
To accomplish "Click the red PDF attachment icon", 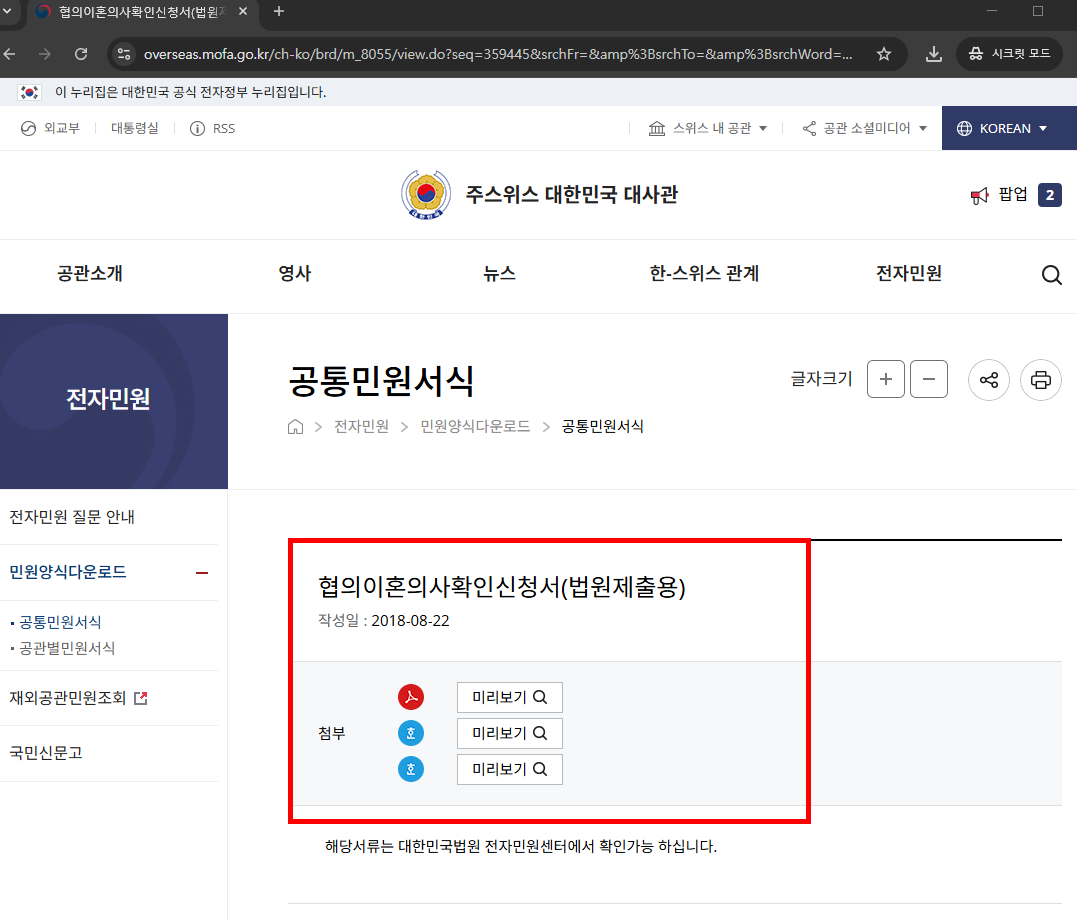I will pyautogui.click(x=411, y=697).
